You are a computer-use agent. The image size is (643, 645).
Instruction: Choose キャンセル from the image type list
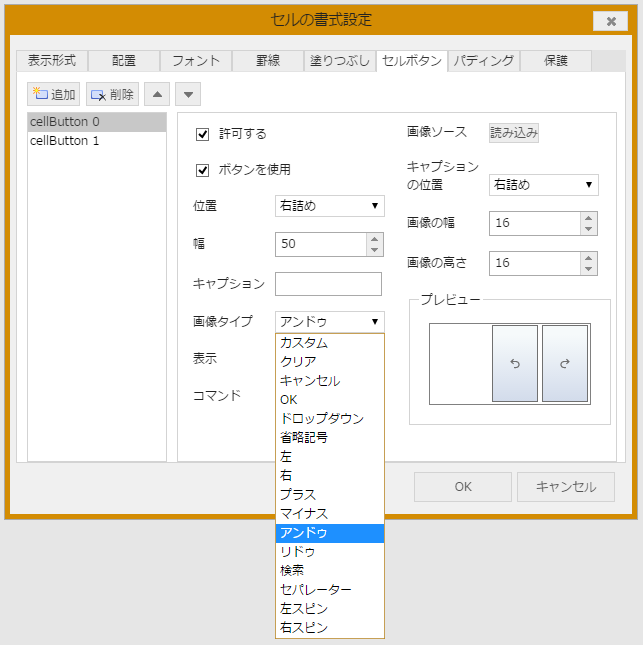330,381
